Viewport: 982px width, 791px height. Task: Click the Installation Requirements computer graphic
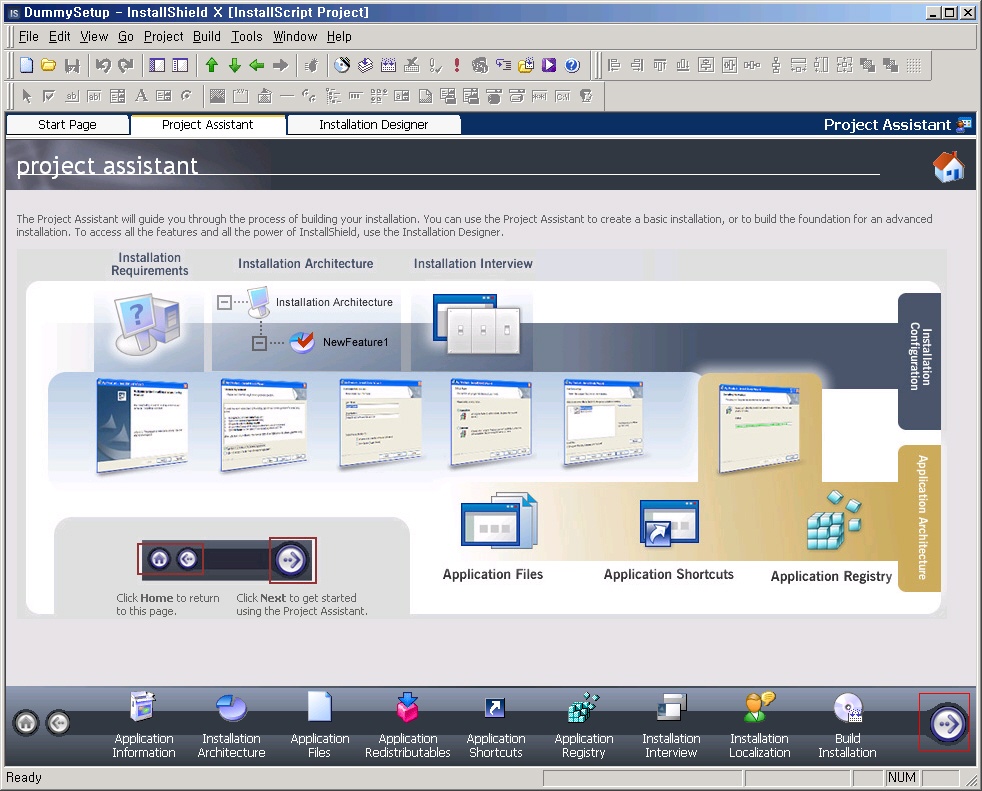148,324
